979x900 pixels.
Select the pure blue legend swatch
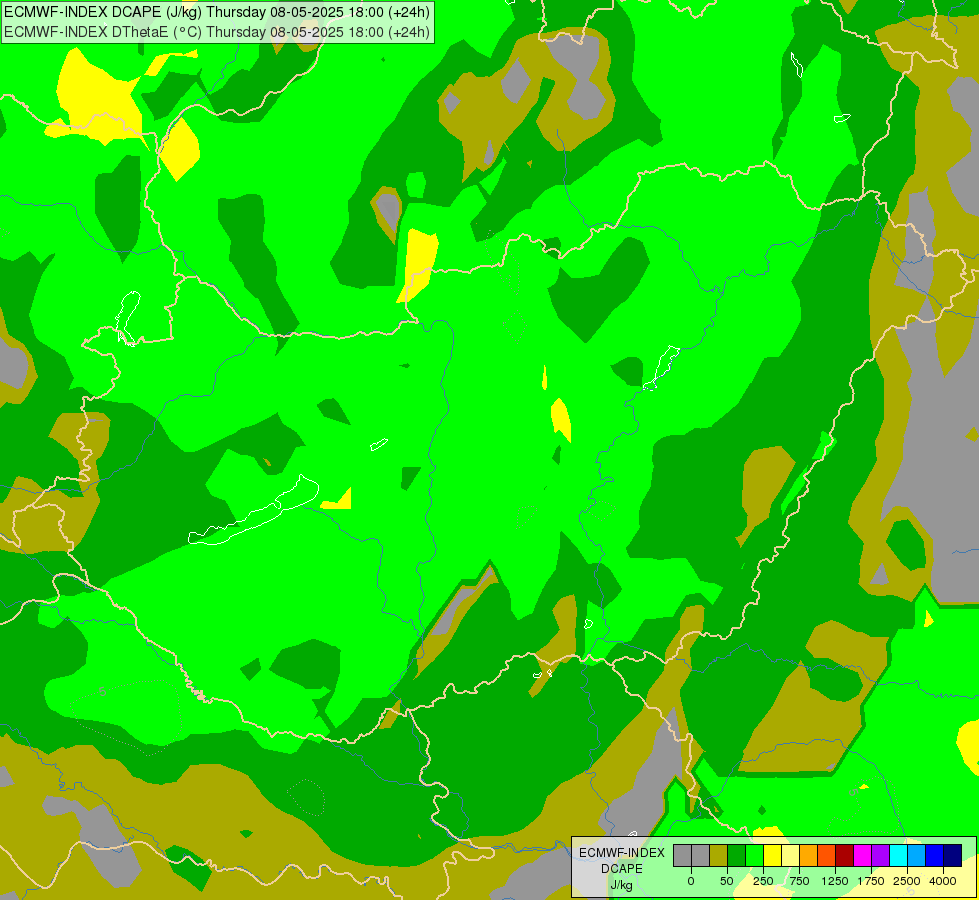tap(935, 856)
